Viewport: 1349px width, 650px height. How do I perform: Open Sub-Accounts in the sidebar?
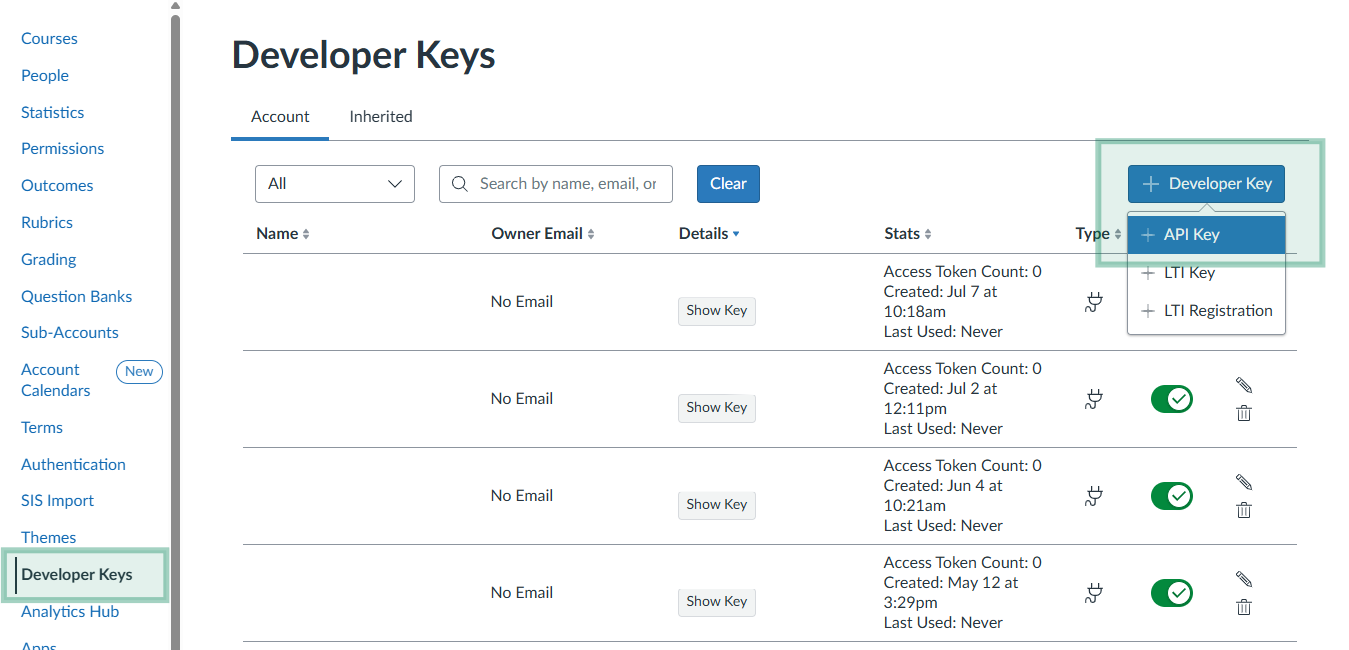(x=70, y=333)
